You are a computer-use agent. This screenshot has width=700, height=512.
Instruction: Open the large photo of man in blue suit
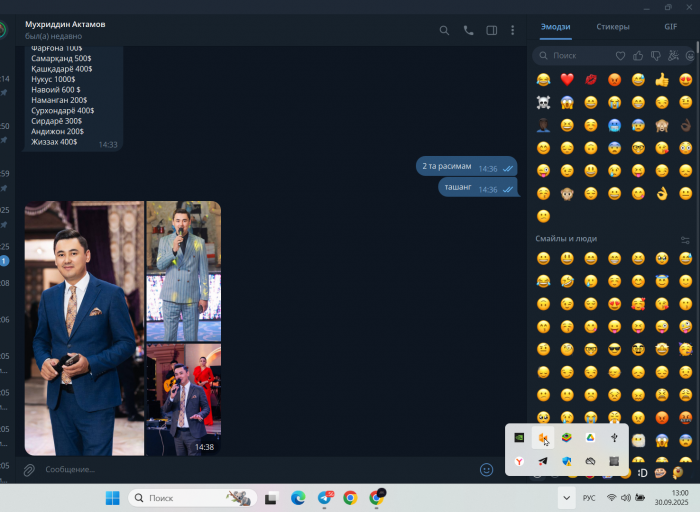(x=84, y=329)
